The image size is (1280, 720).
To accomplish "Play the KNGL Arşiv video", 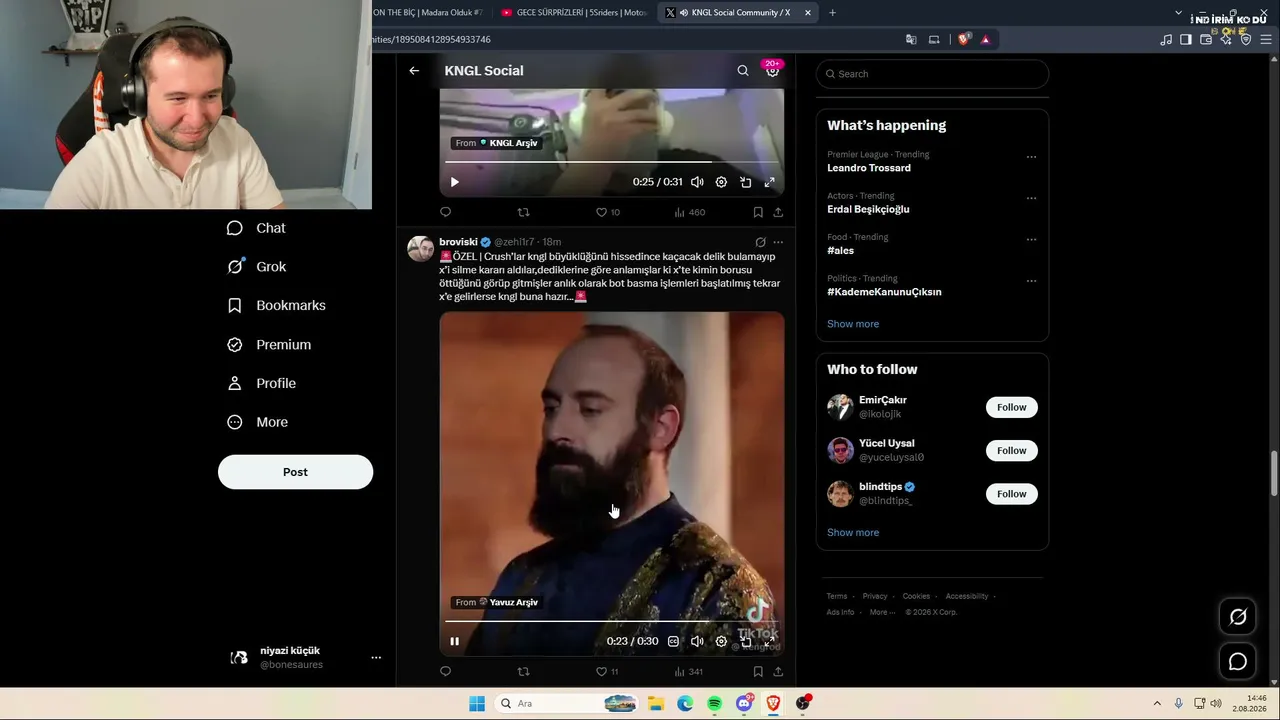I will (454, 182).
